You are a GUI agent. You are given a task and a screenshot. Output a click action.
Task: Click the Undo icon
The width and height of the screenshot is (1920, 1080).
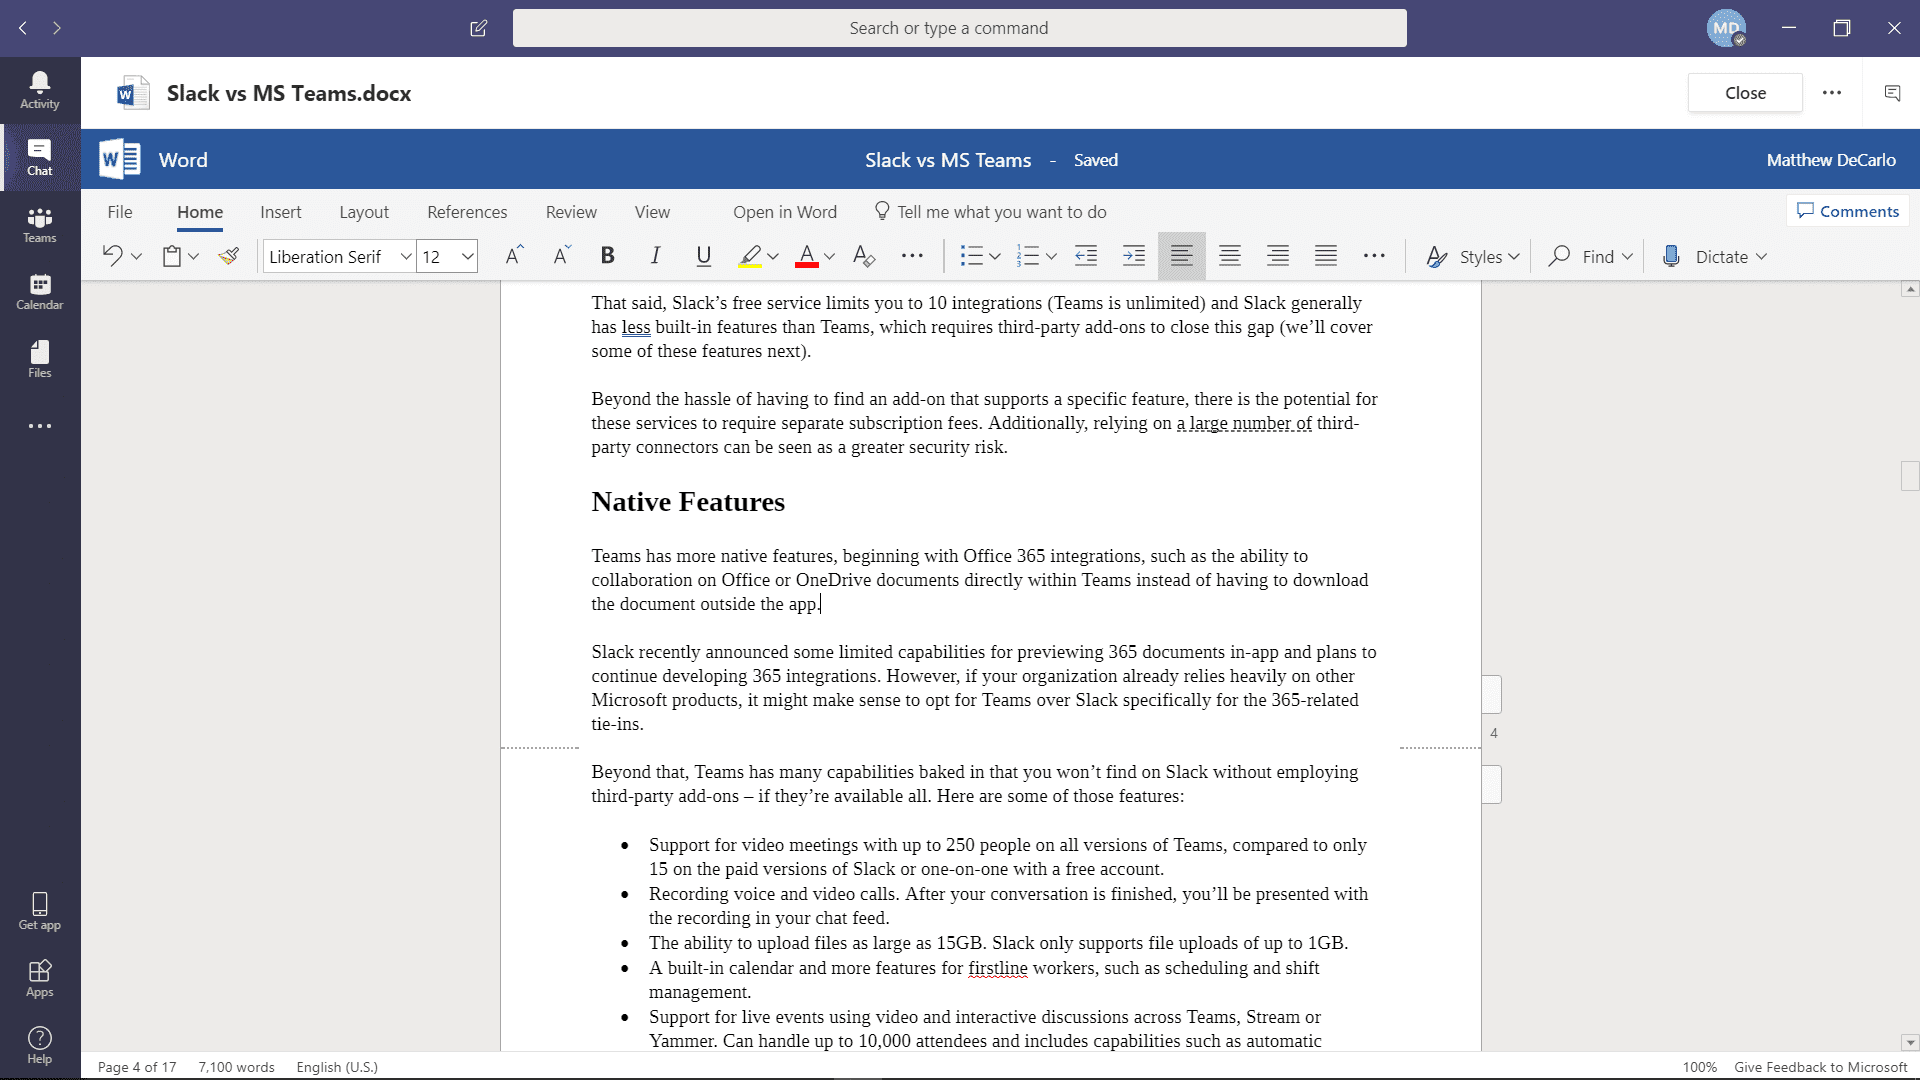click(112, 256)
